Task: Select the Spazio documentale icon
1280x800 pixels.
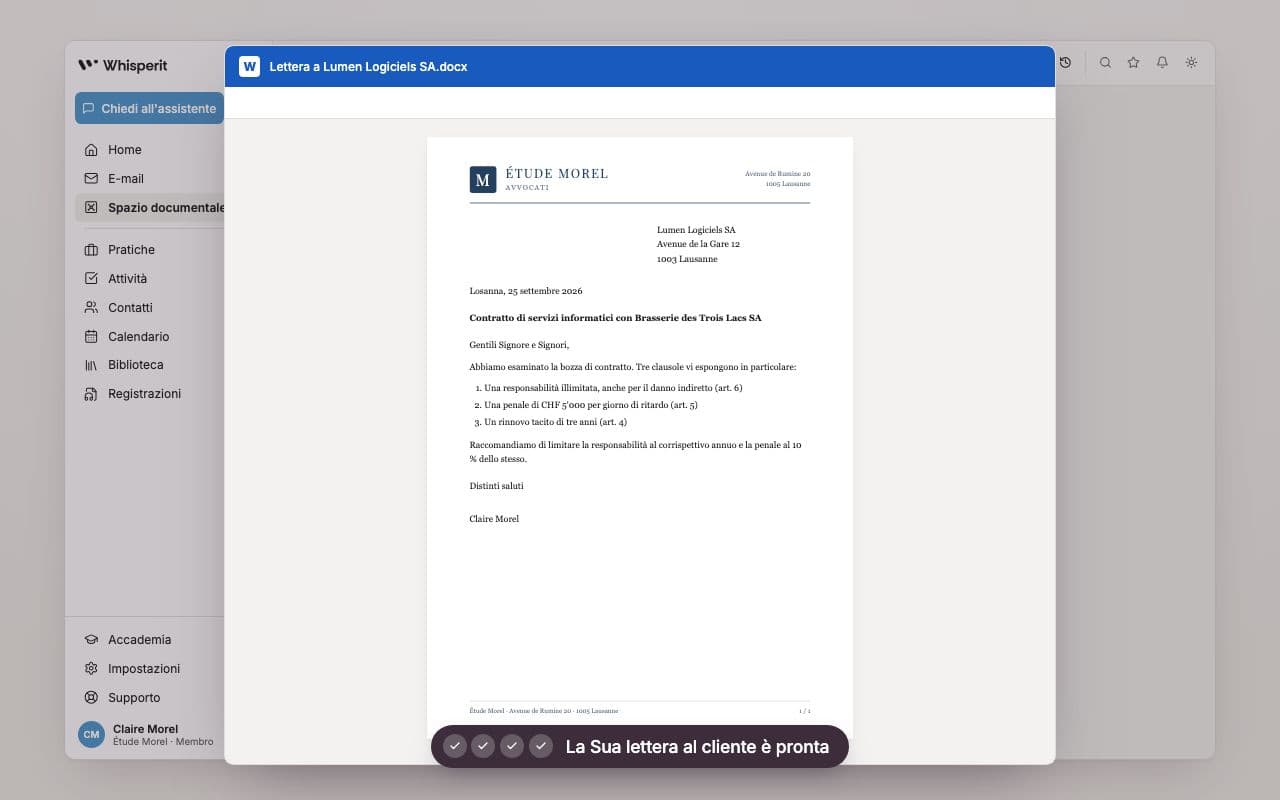Action: (91, 208)
